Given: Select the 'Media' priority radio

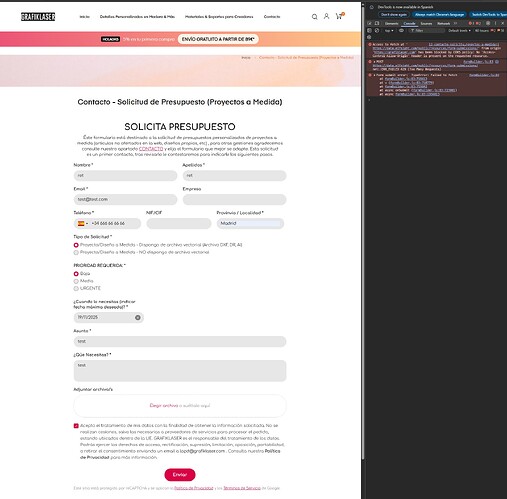Looking at the screenshot, I should (76, 281).
